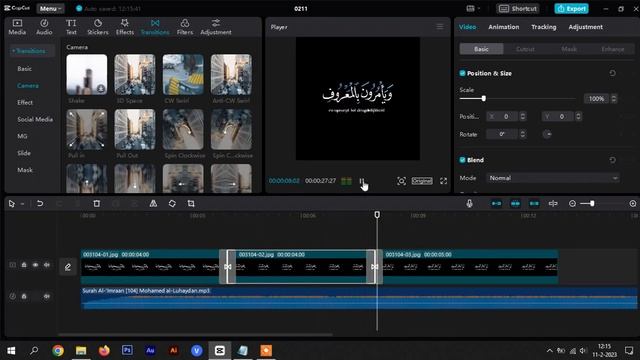
Task: Click the Preview axis icon in timeline toolbar
Action: 553,203
